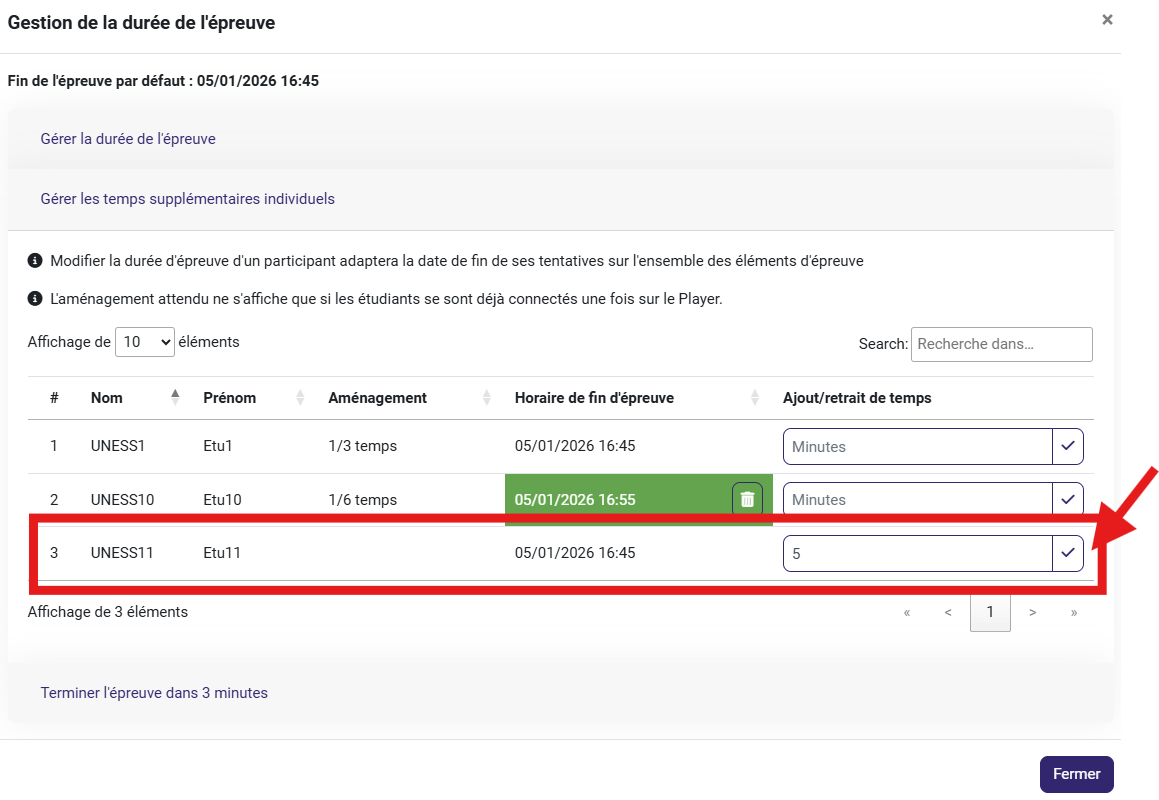Click the Search input field

(x=1001, y=344)
